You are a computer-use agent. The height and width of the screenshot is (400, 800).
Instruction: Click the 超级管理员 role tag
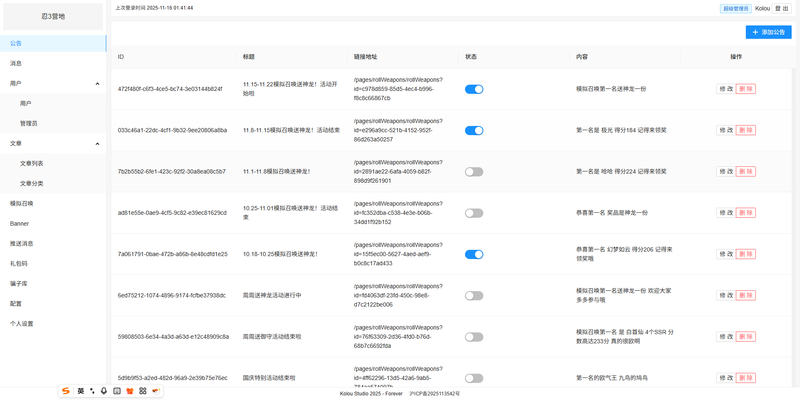point(736,8)
